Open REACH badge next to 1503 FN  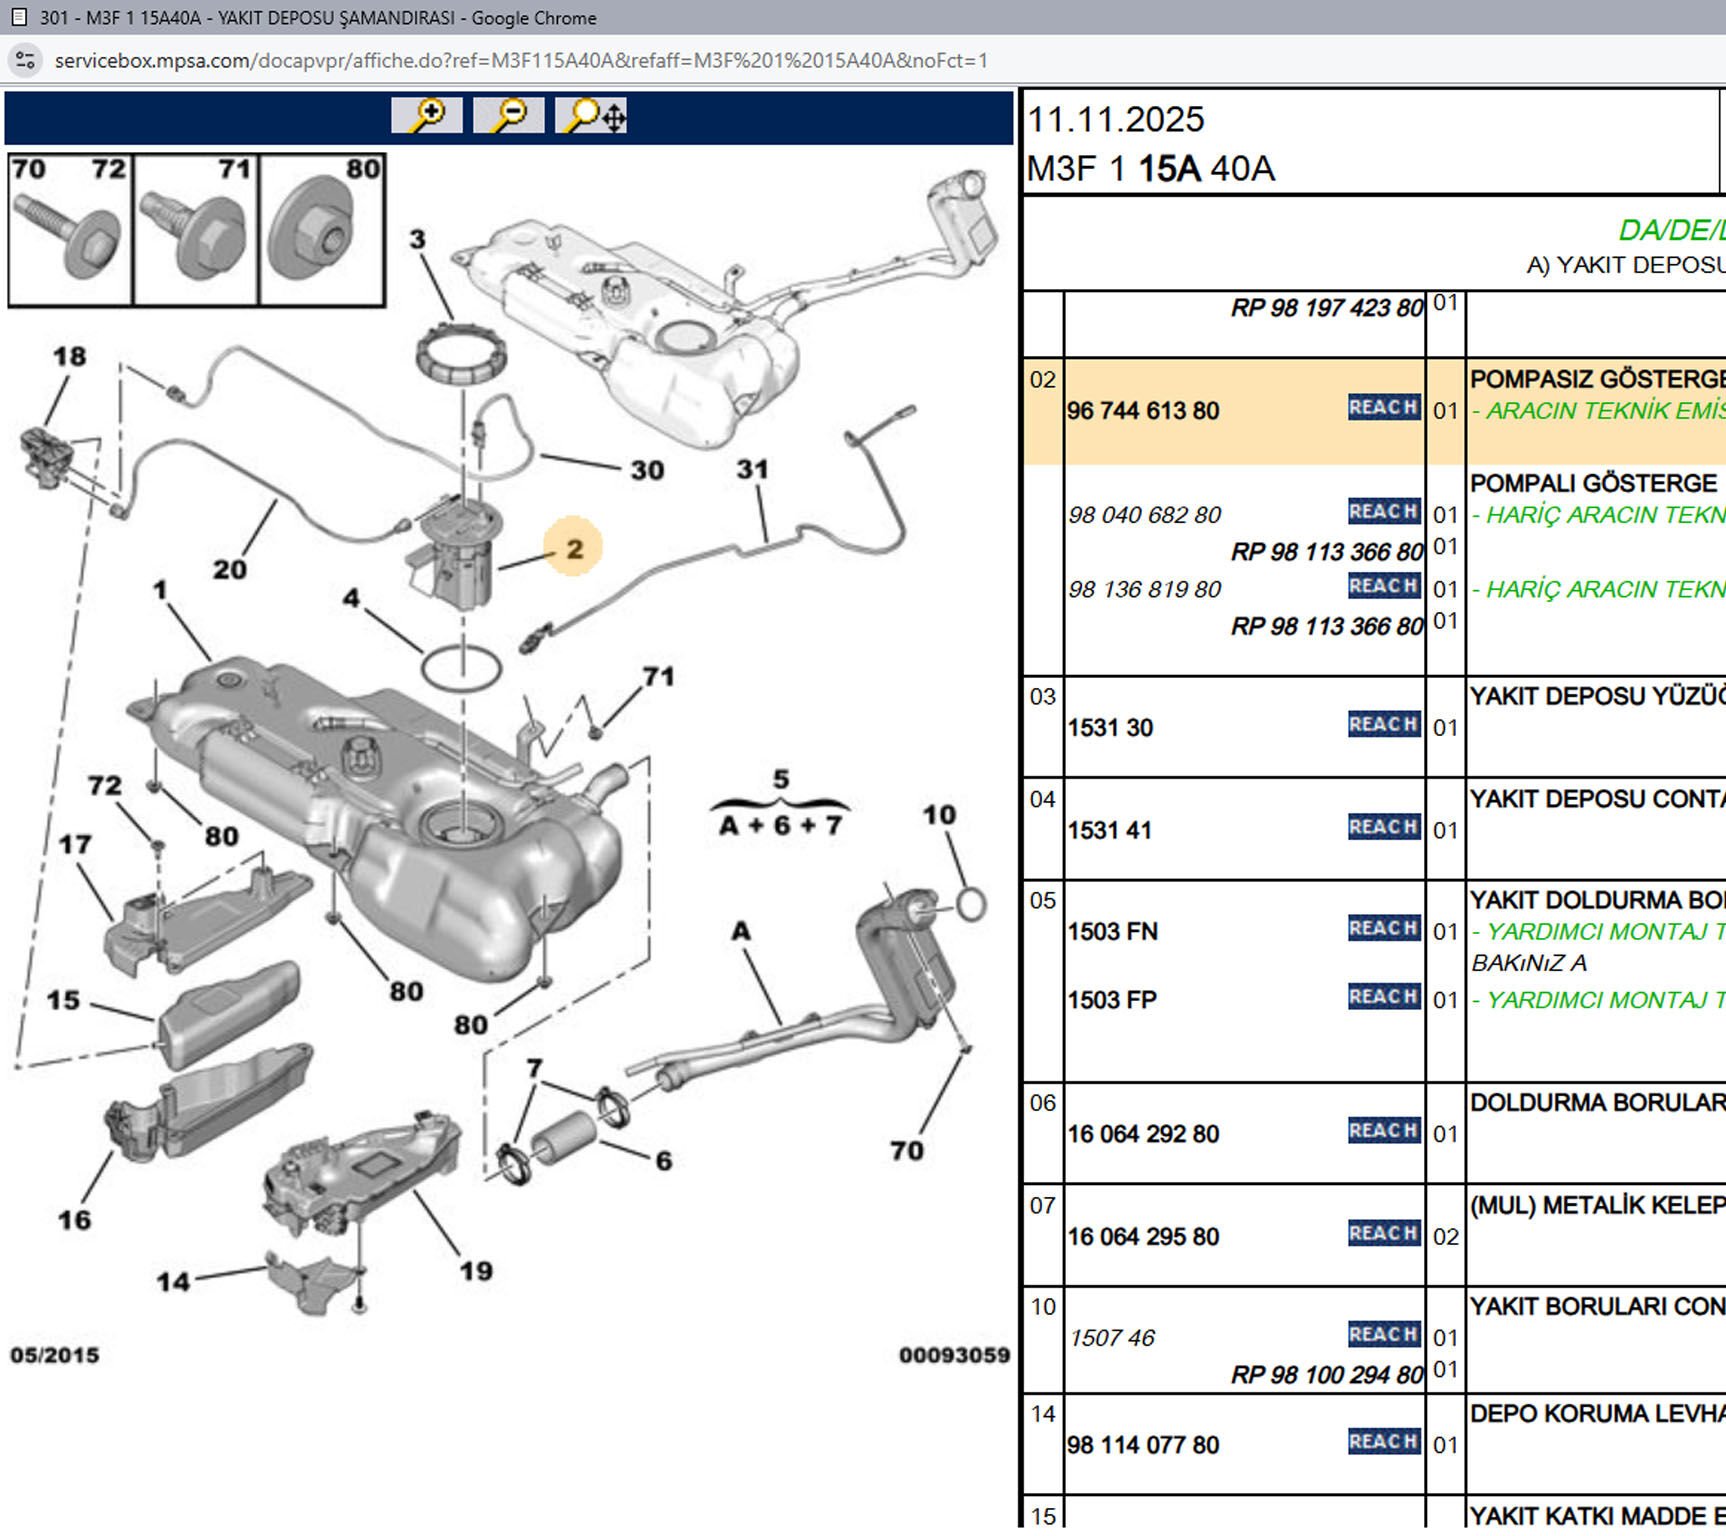pyautogui.click(x=1383, y=929)
